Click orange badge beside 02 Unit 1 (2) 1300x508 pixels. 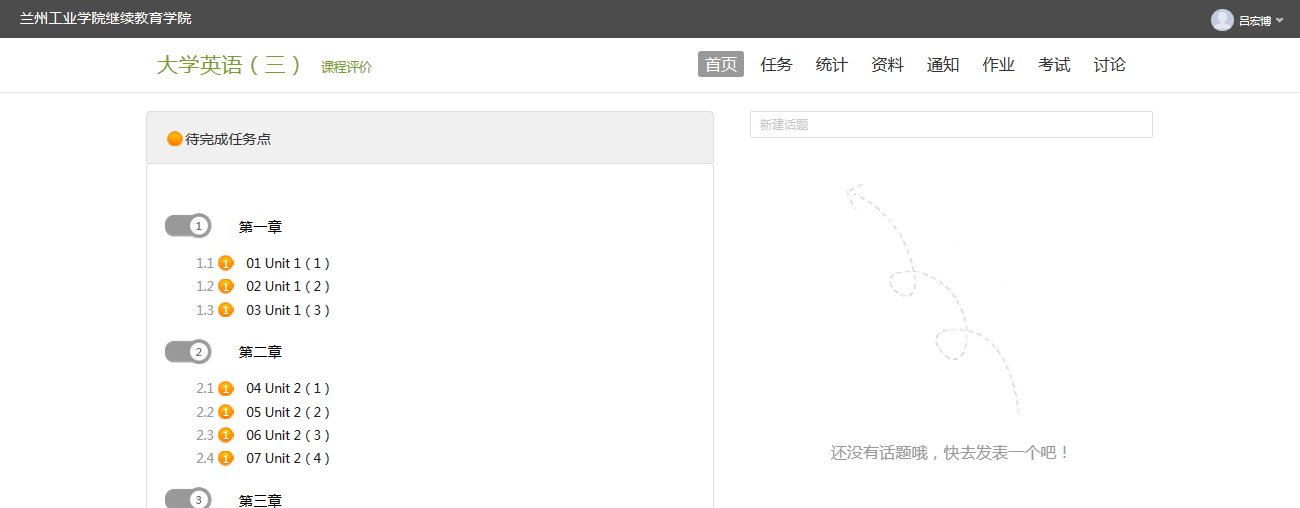point(226,287)
